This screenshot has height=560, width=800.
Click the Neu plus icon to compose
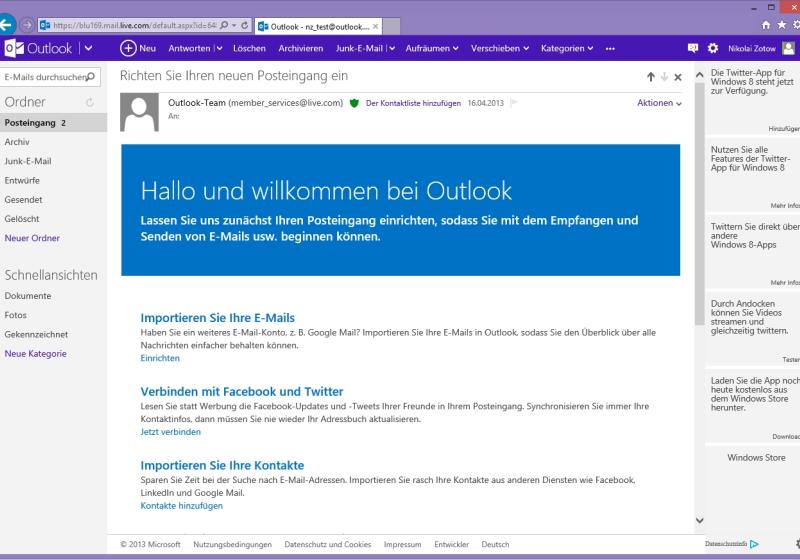pos(128,48)
